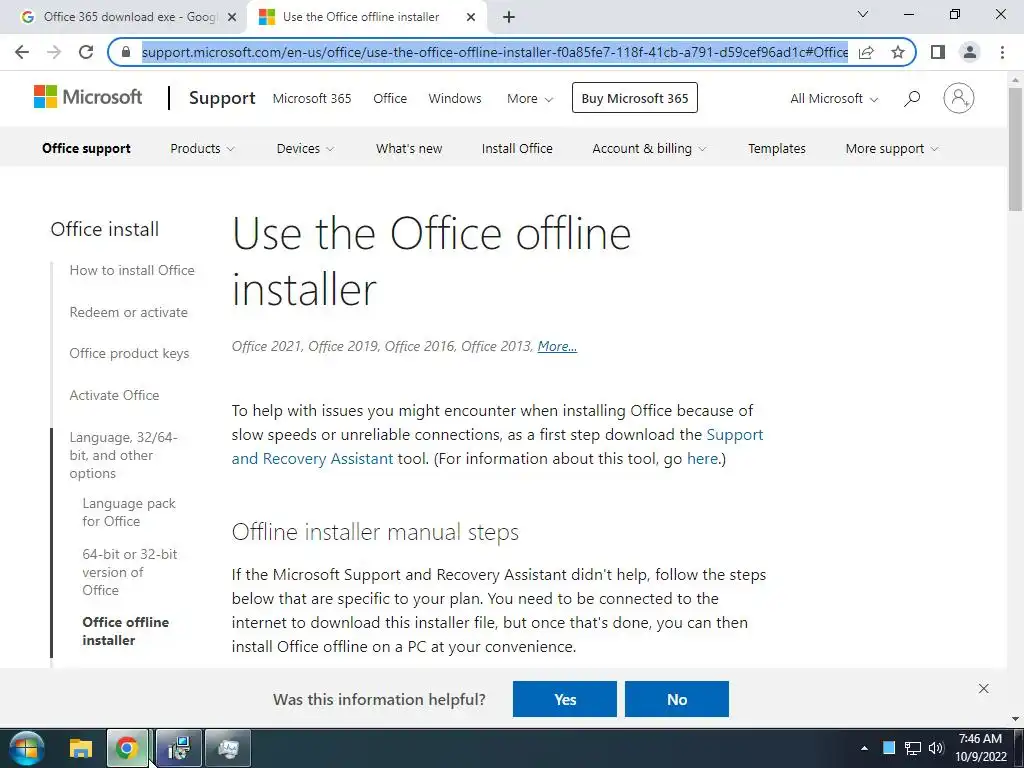The width and height of the screenshot is (1024, 768).
Task: Open site search magnifier icon
Action: click(x=912, y=99)
